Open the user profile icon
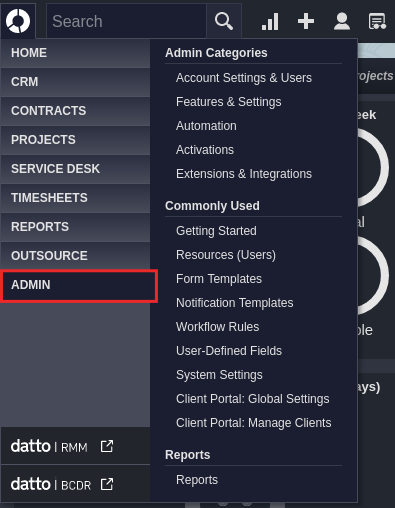 tap(342, 21)
